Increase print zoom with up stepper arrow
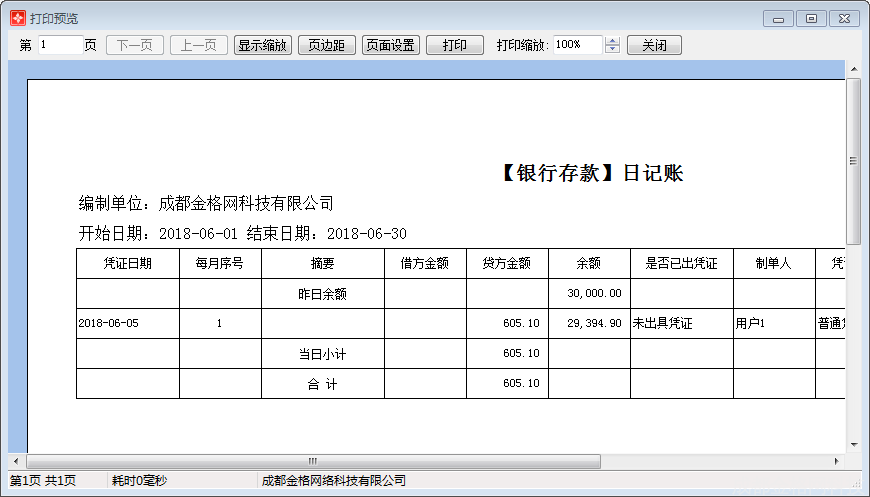The height and width of the screenshot is (497, 870). coord(613,41)
